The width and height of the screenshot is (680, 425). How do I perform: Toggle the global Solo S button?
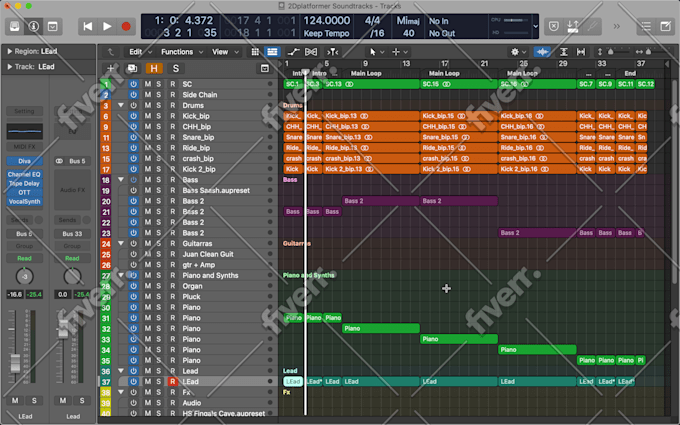pos(176,69)
